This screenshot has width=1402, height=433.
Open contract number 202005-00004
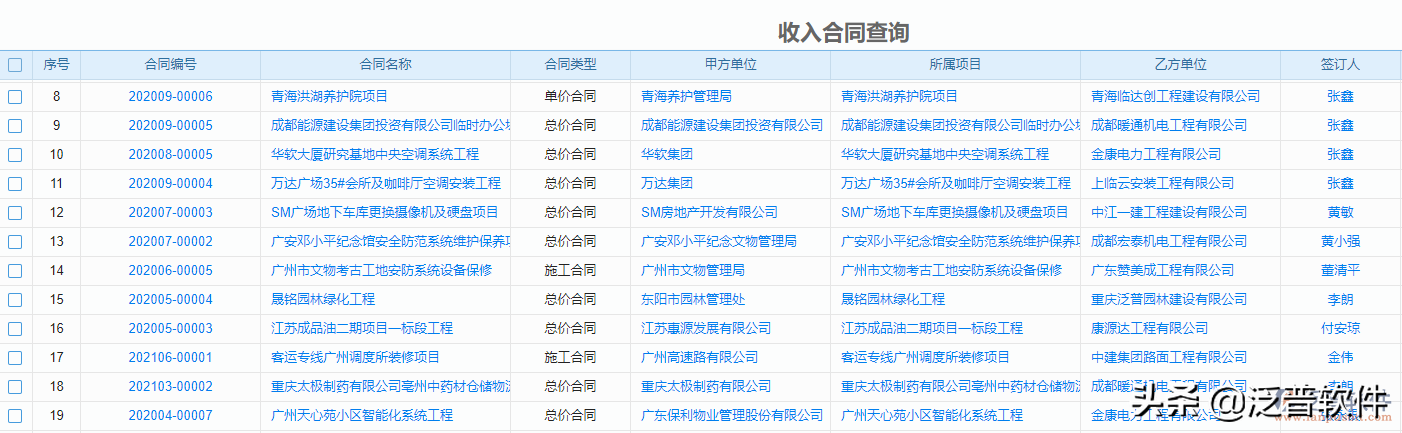click(x=170, y=300)
